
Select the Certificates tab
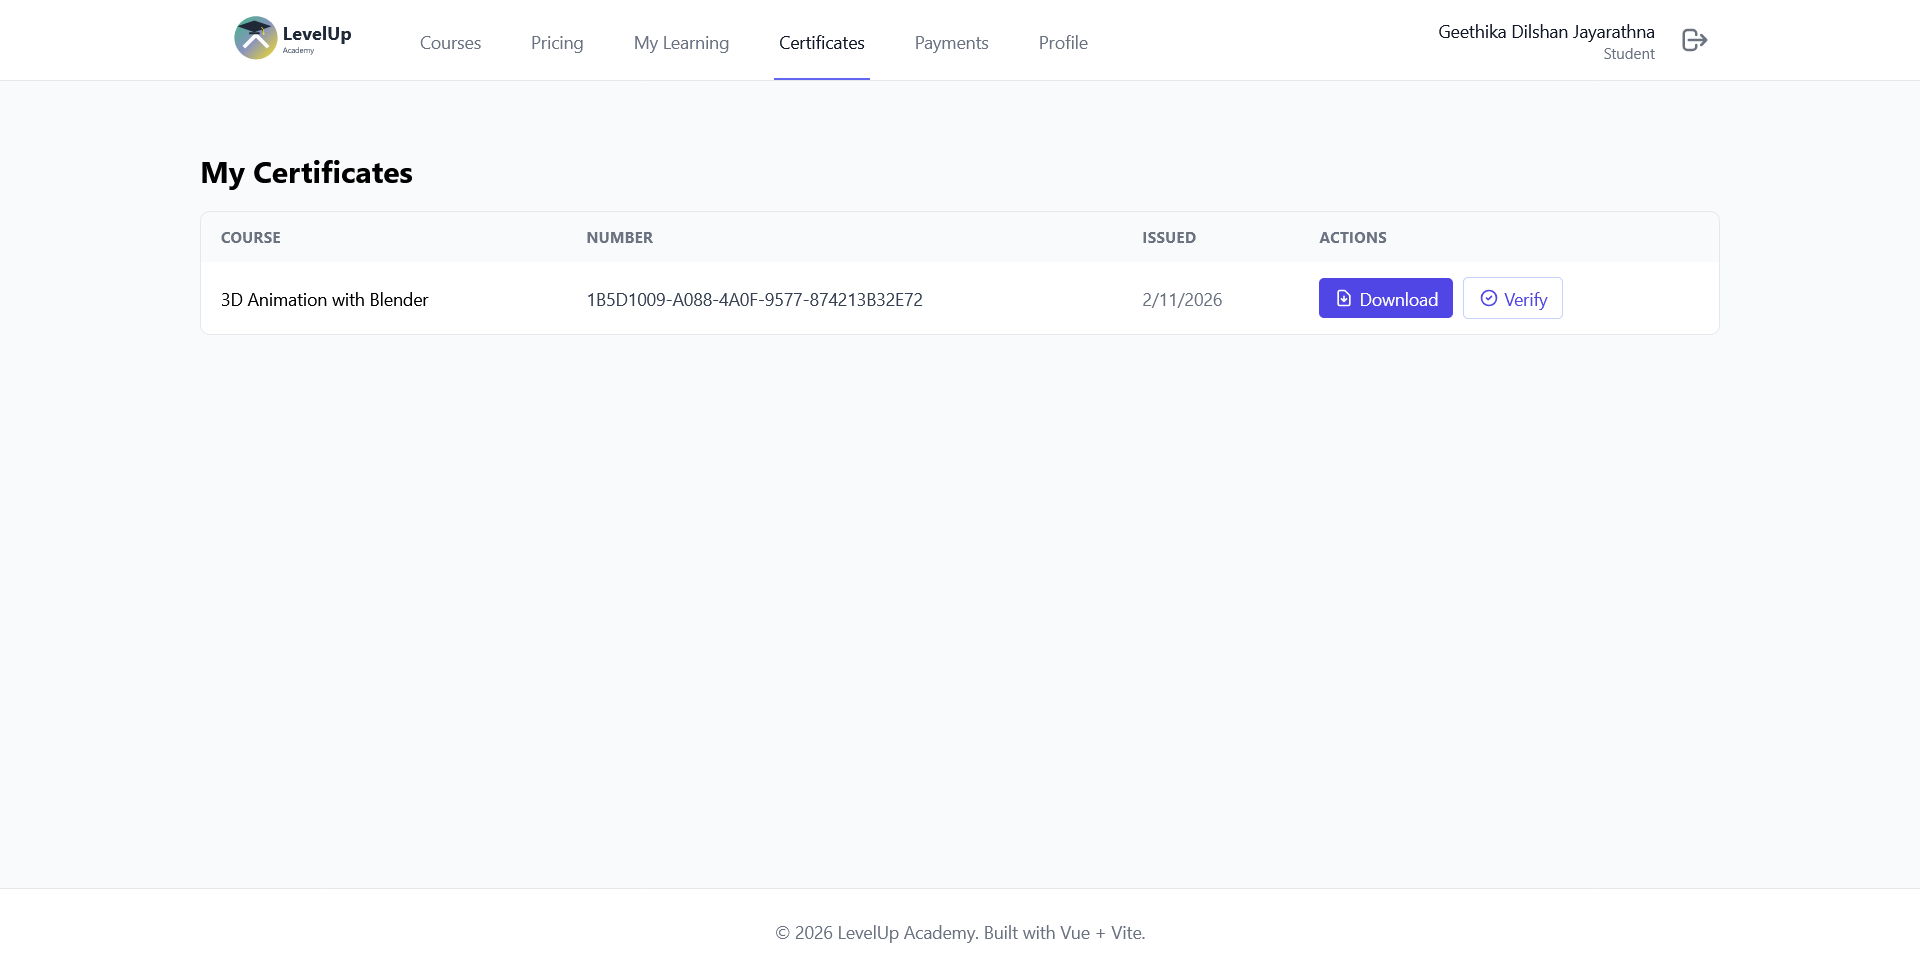coord(821,43)
